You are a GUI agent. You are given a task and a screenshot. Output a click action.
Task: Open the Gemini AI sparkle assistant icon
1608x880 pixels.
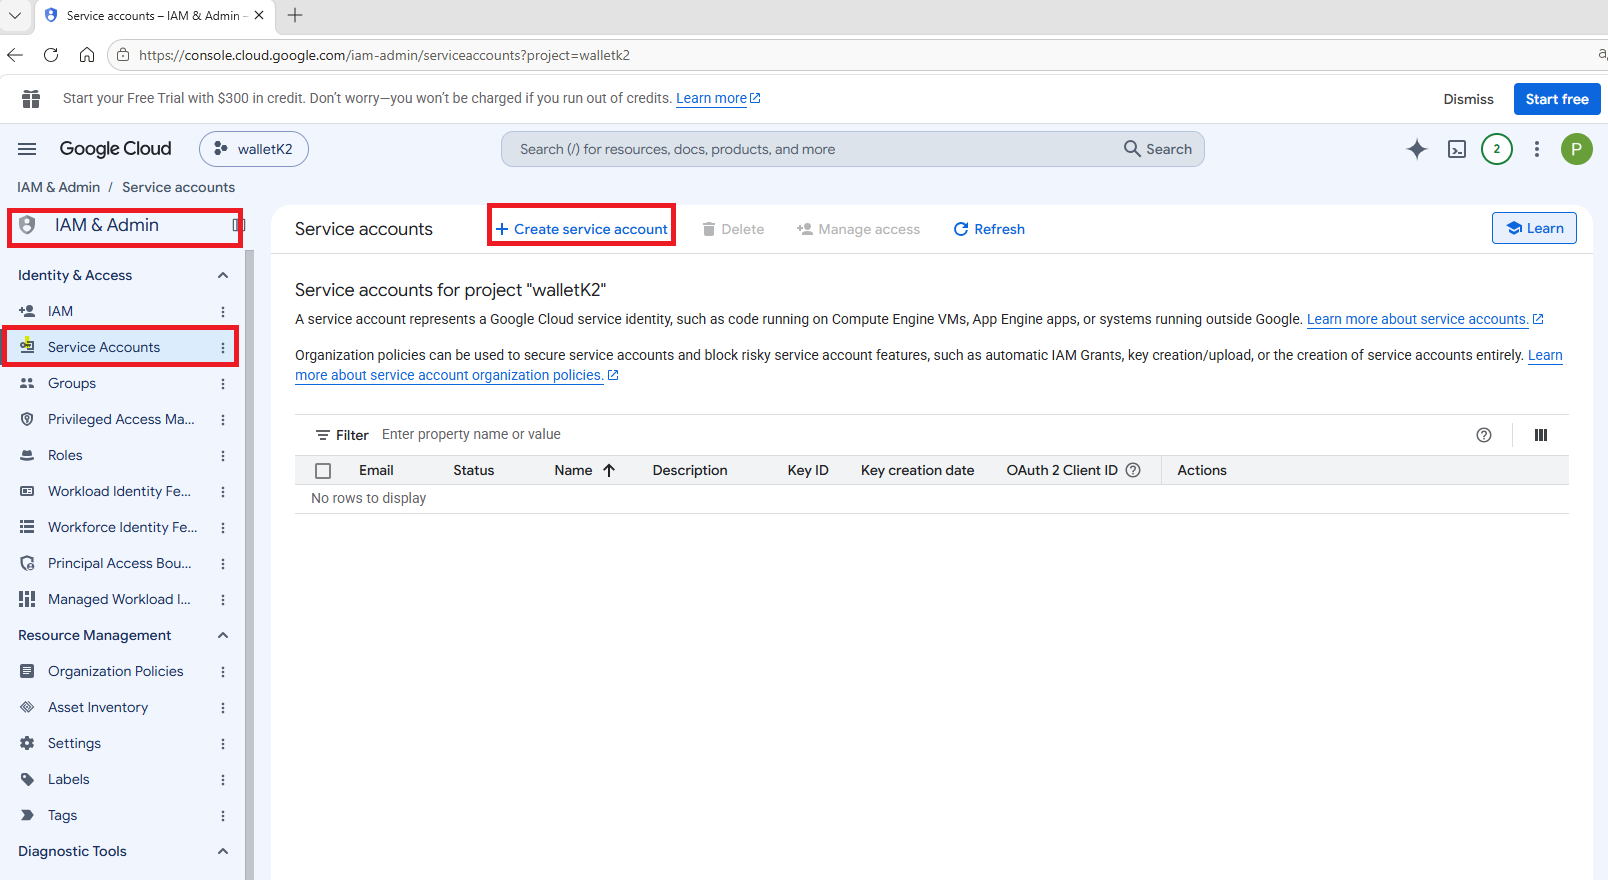point(1417,149)
